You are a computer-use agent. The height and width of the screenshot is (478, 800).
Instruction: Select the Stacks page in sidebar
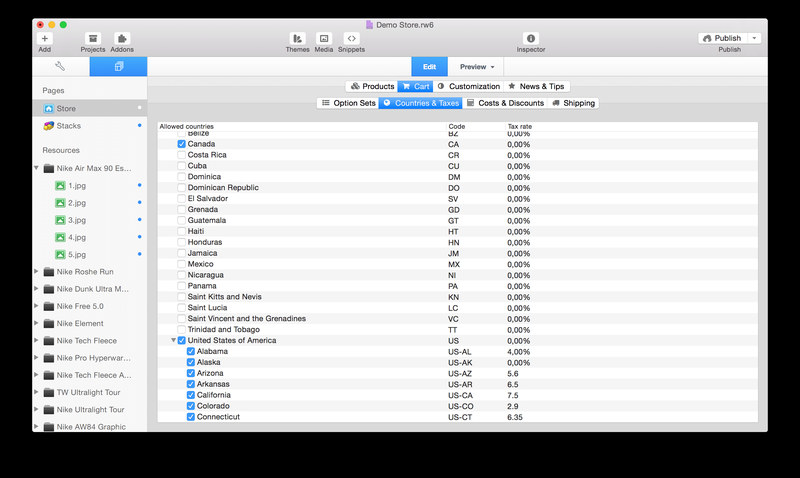tap(90, 125)
